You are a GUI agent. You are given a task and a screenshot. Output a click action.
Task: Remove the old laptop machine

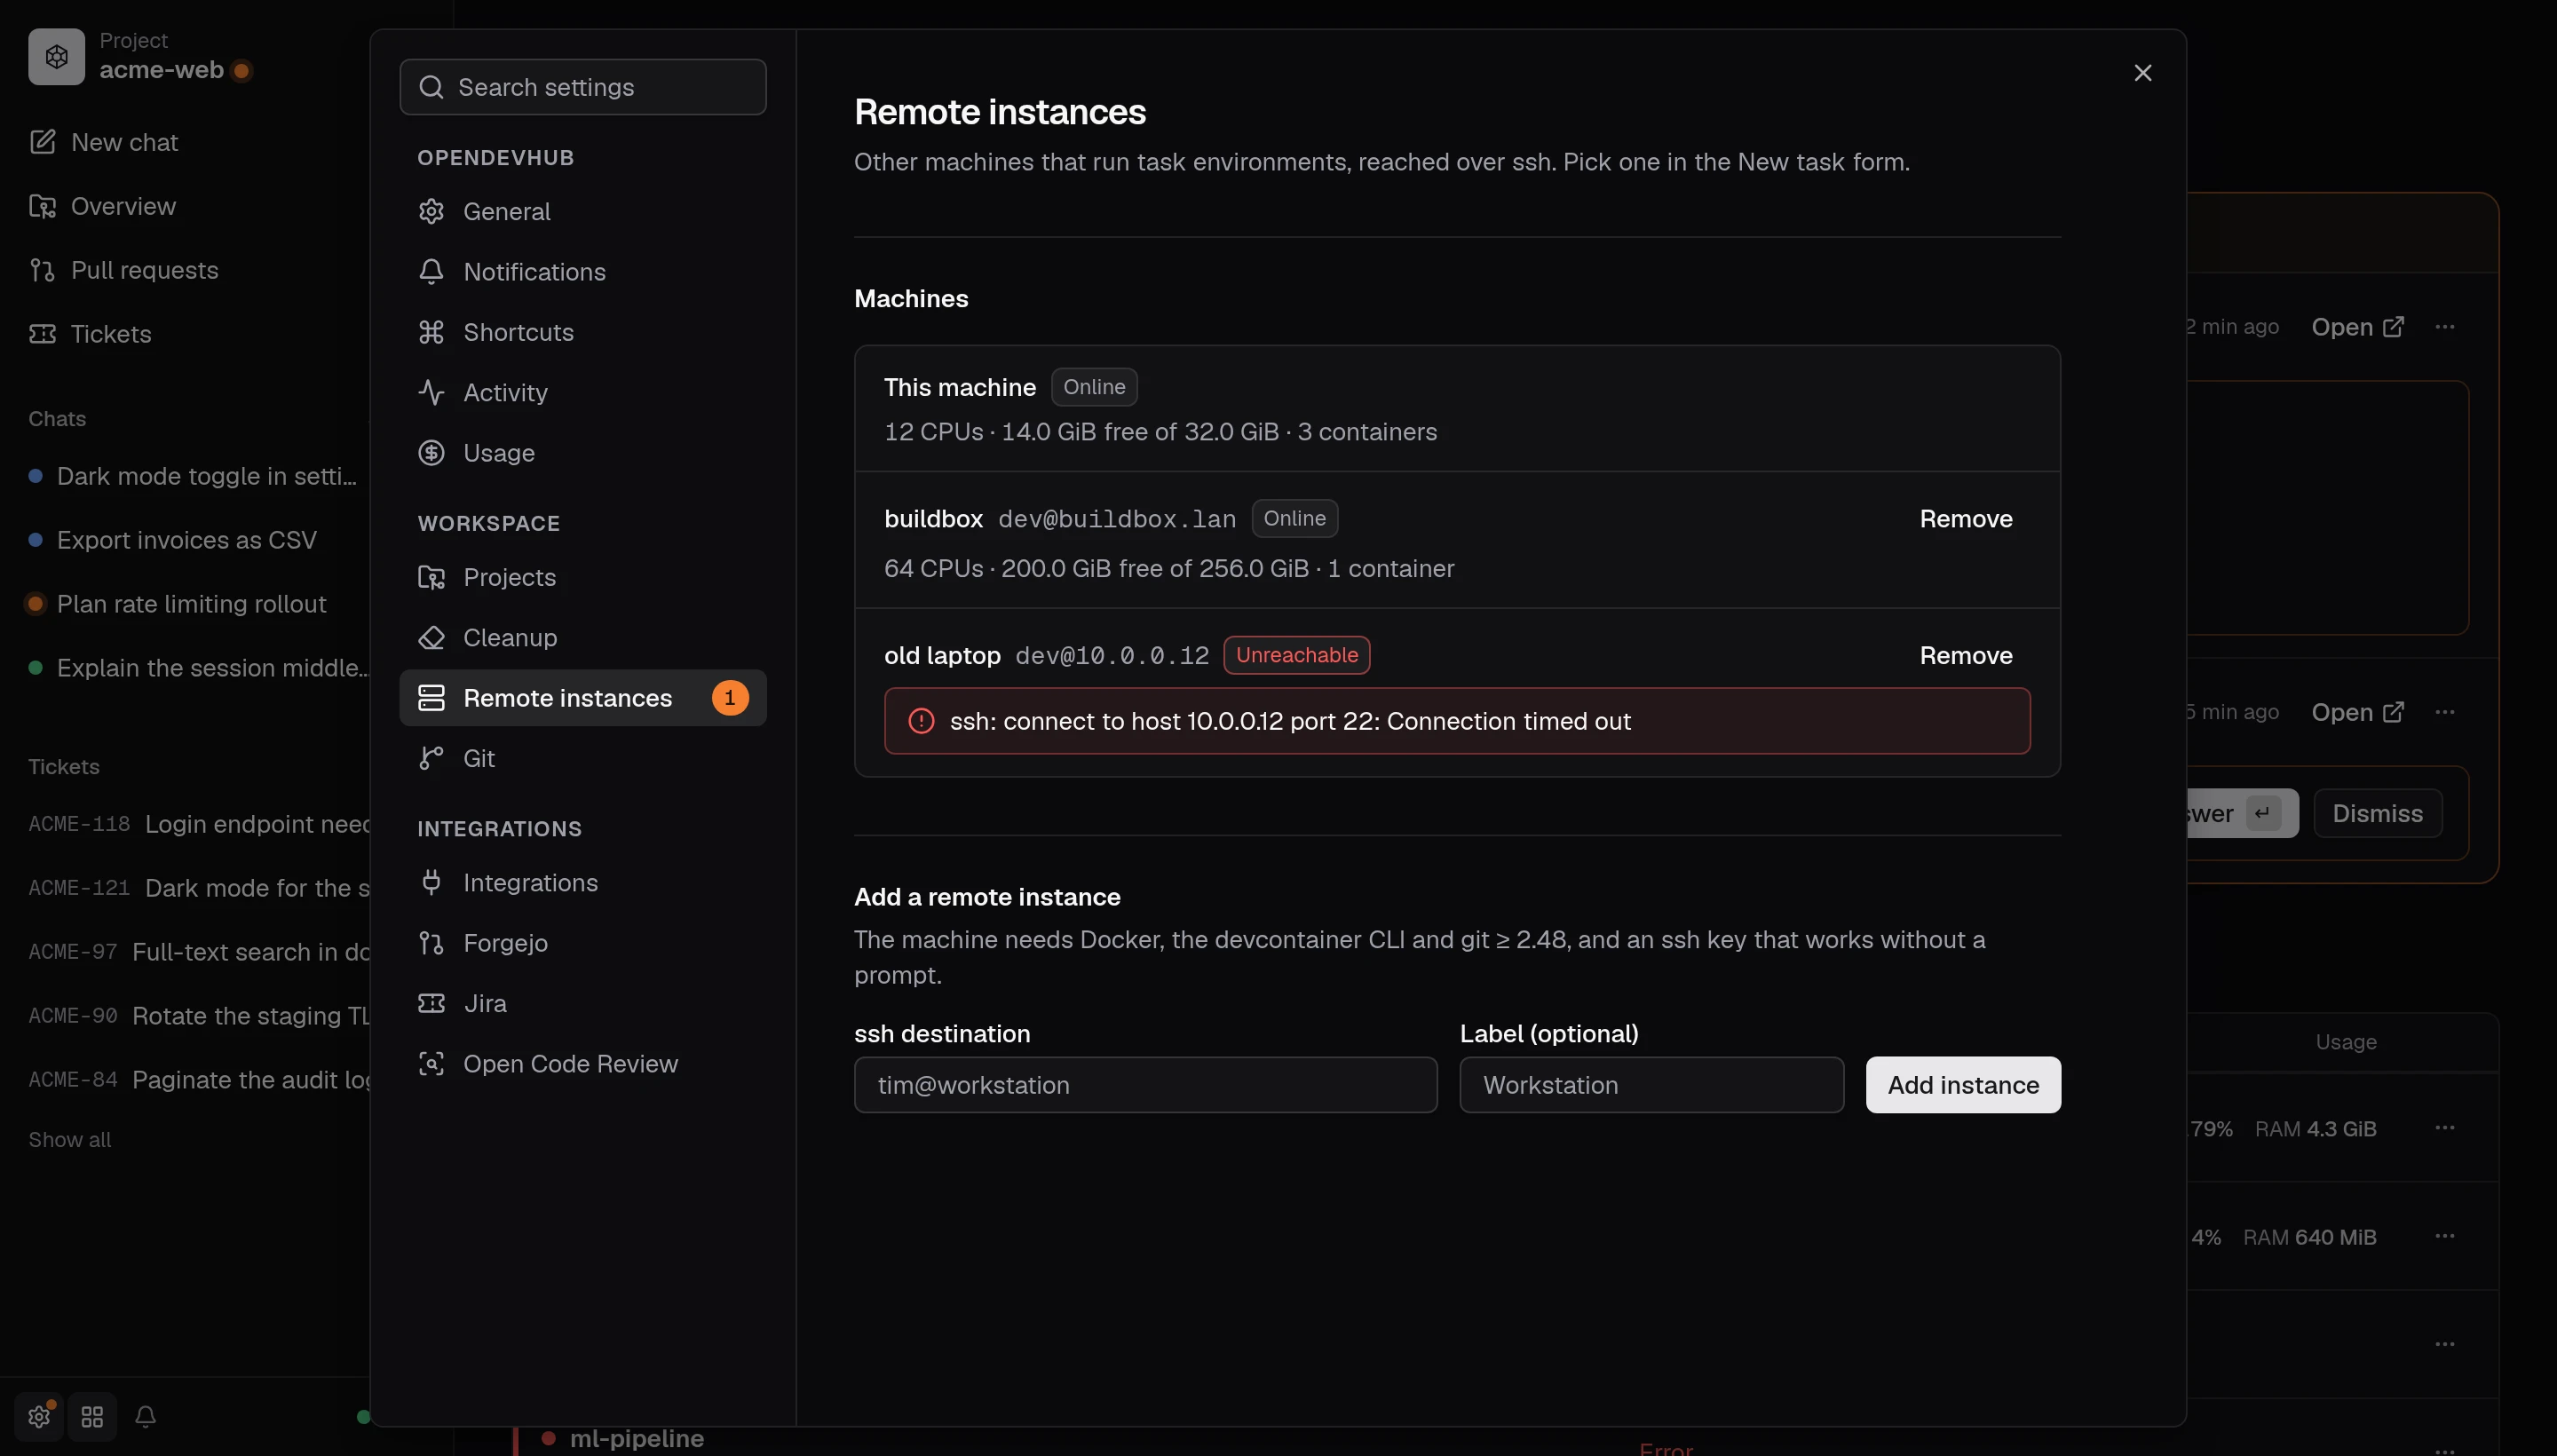[x=1965, y=655]
